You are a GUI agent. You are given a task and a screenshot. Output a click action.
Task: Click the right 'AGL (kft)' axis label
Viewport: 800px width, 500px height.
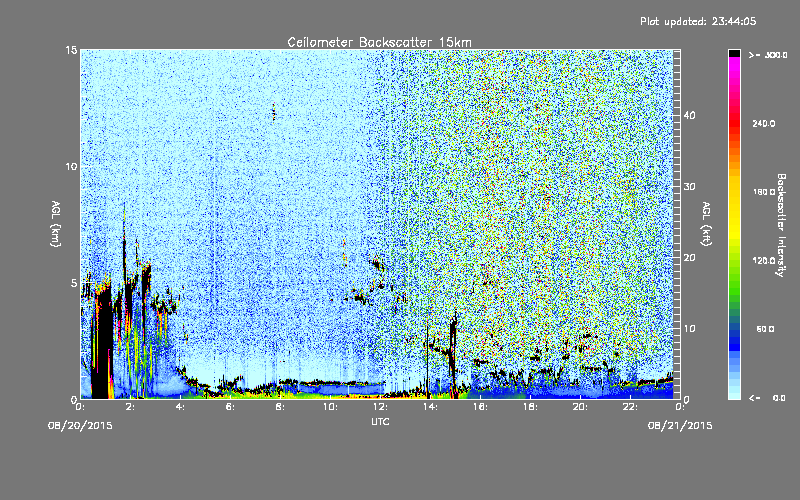click(706, 223)
